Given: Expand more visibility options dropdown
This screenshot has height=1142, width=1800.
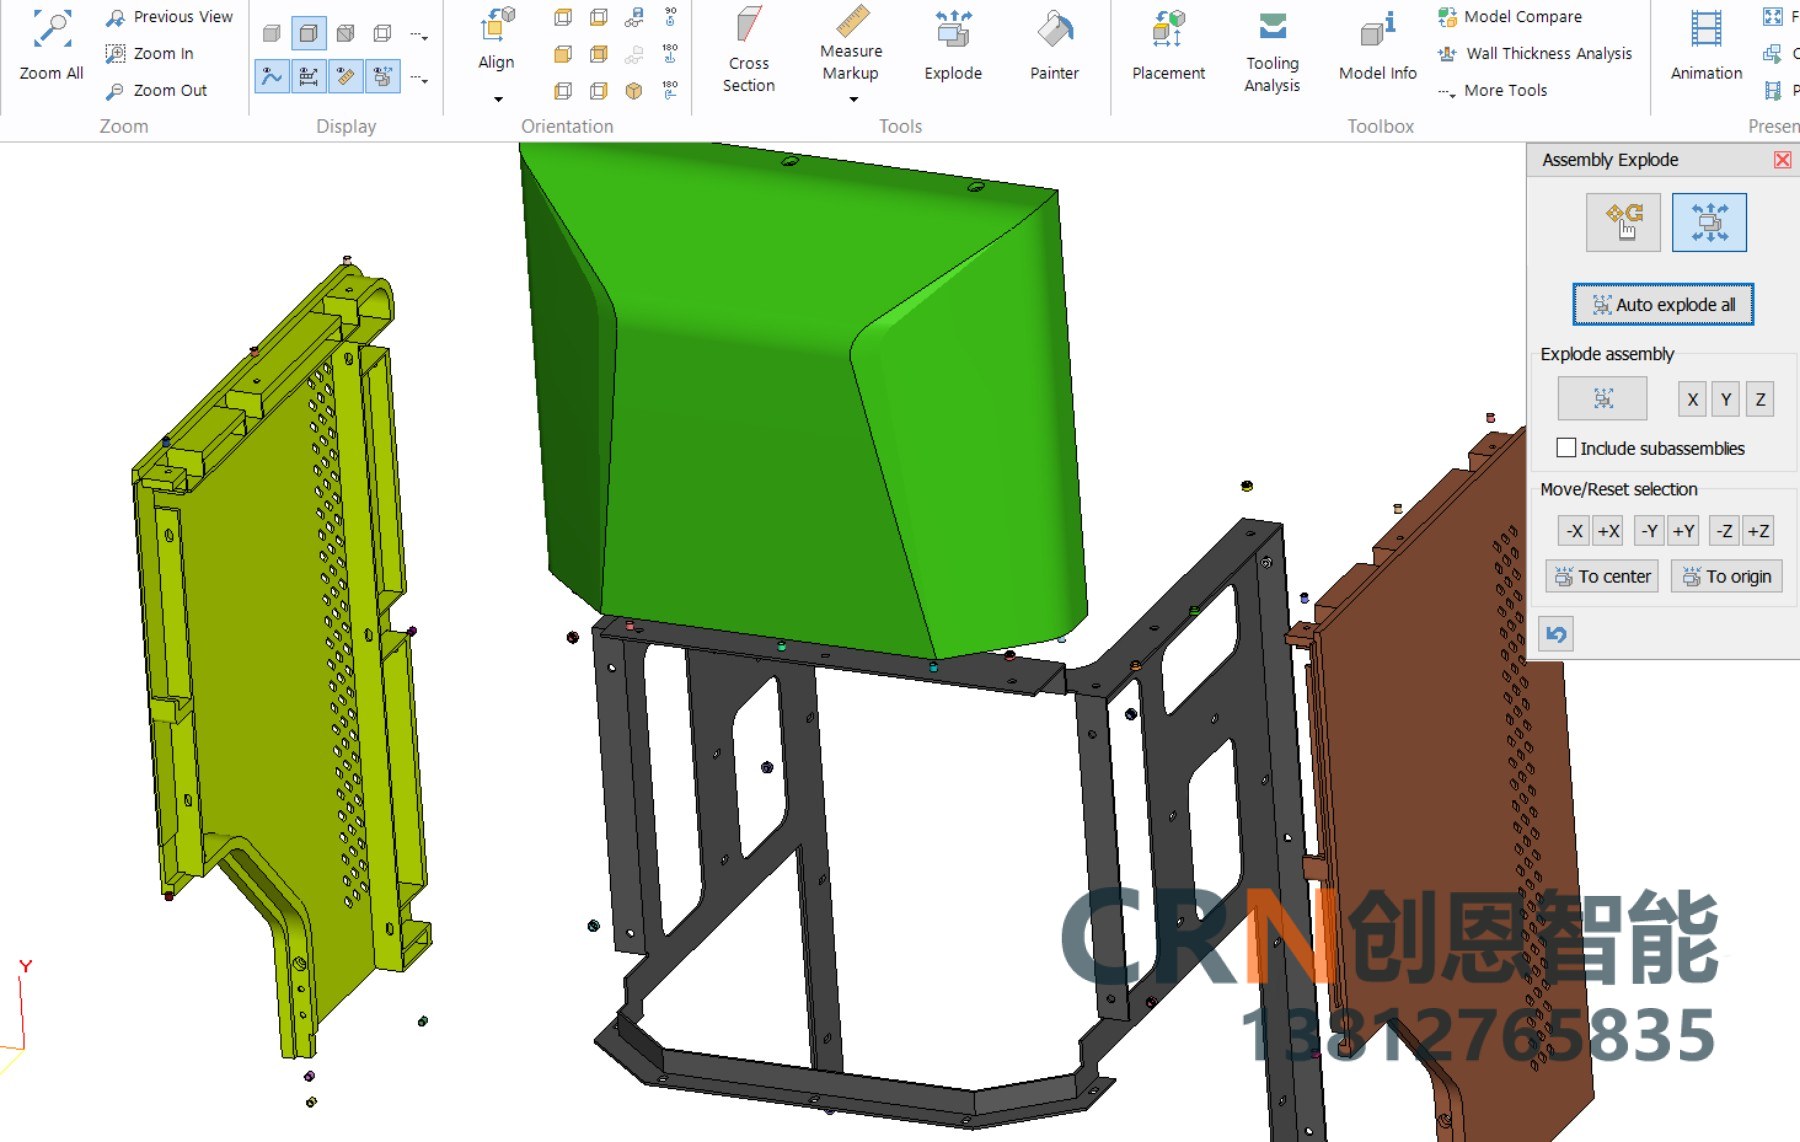Looking at the screenshot, I should (x=420, y=79).
